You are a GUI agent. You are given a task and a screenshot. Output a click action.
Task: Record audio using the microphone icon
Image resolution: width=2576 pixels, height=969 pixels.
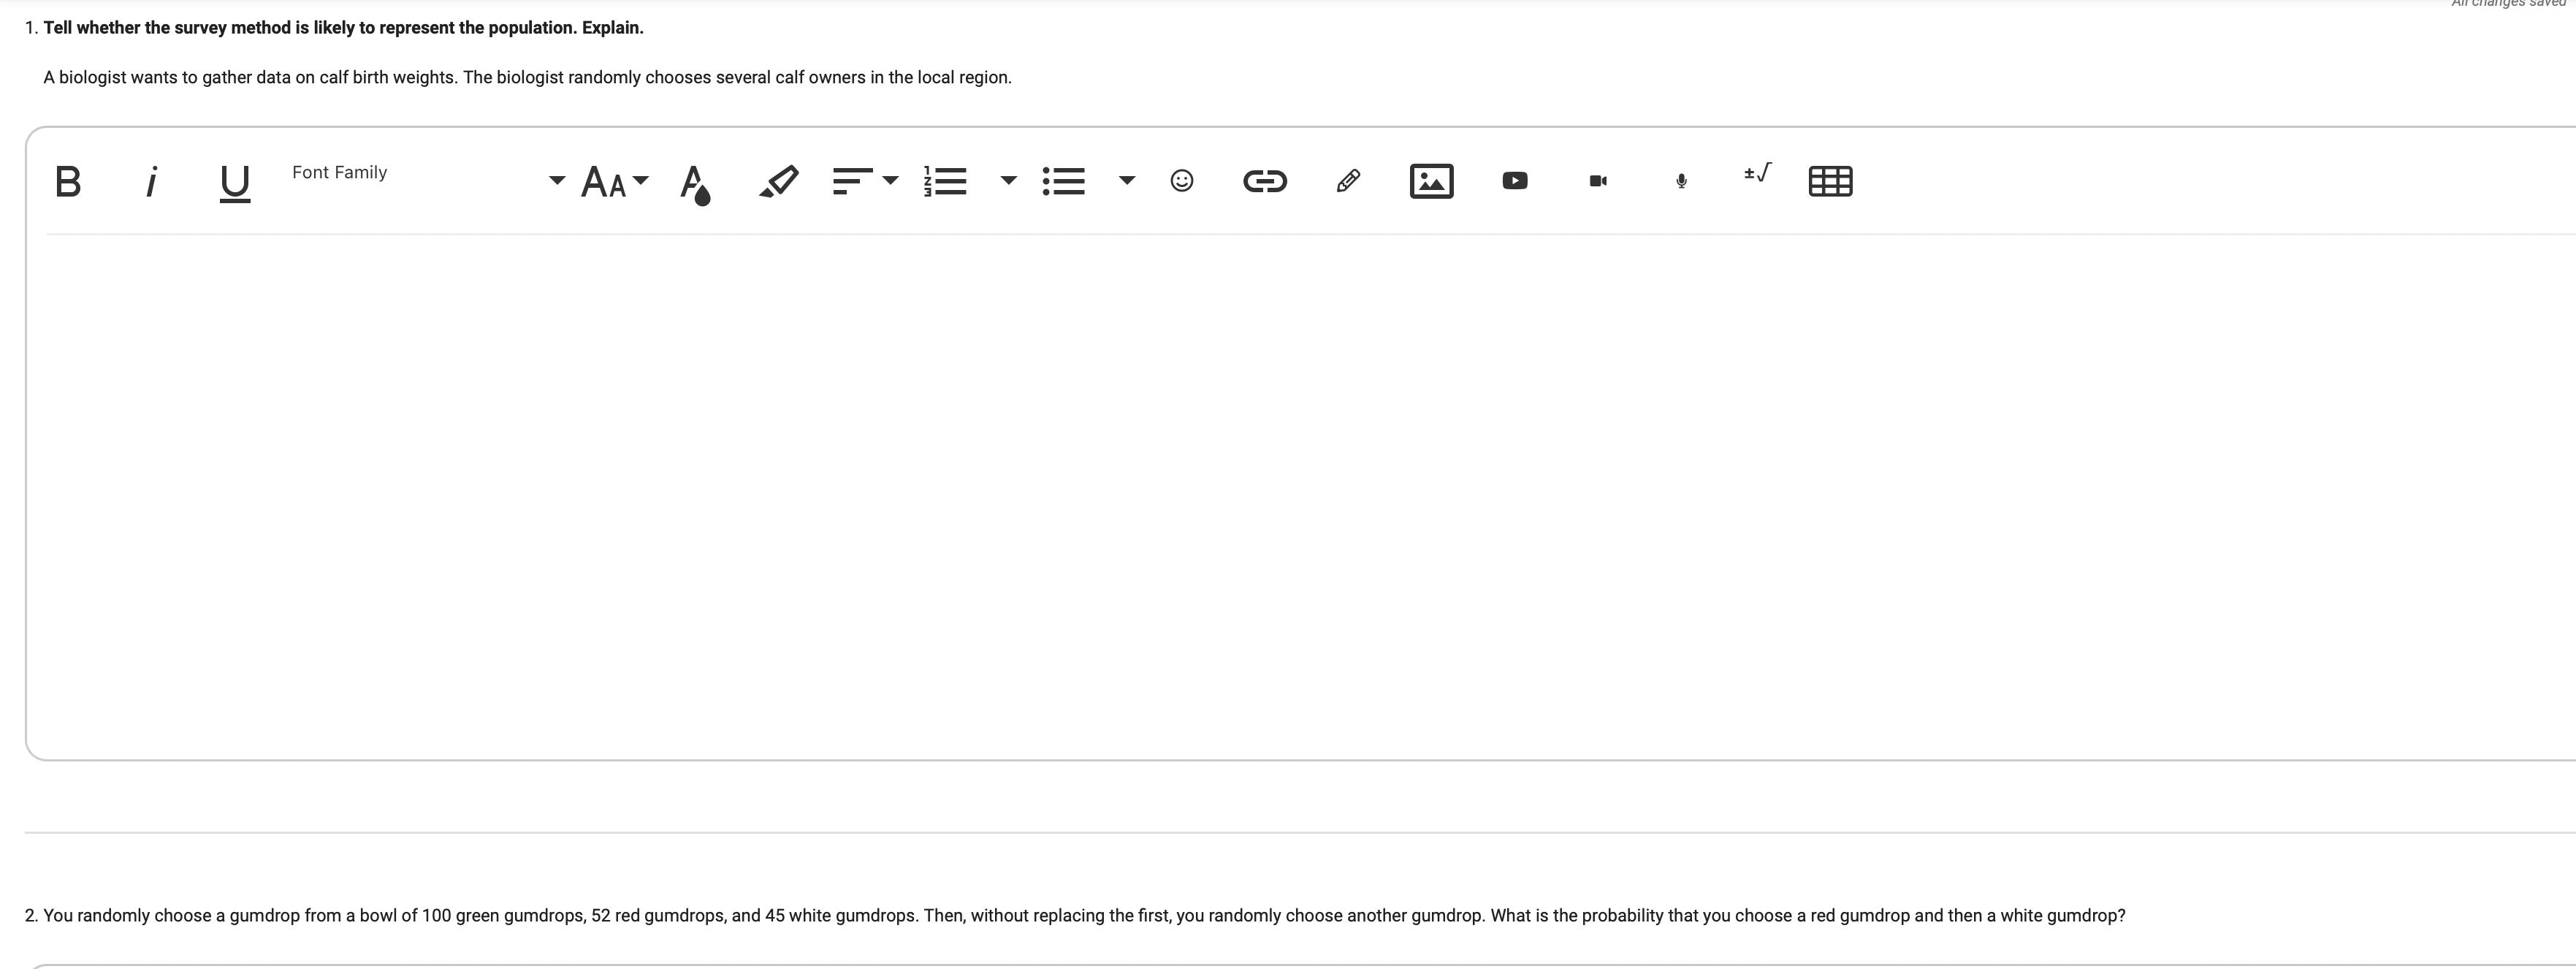[1681, 181]
